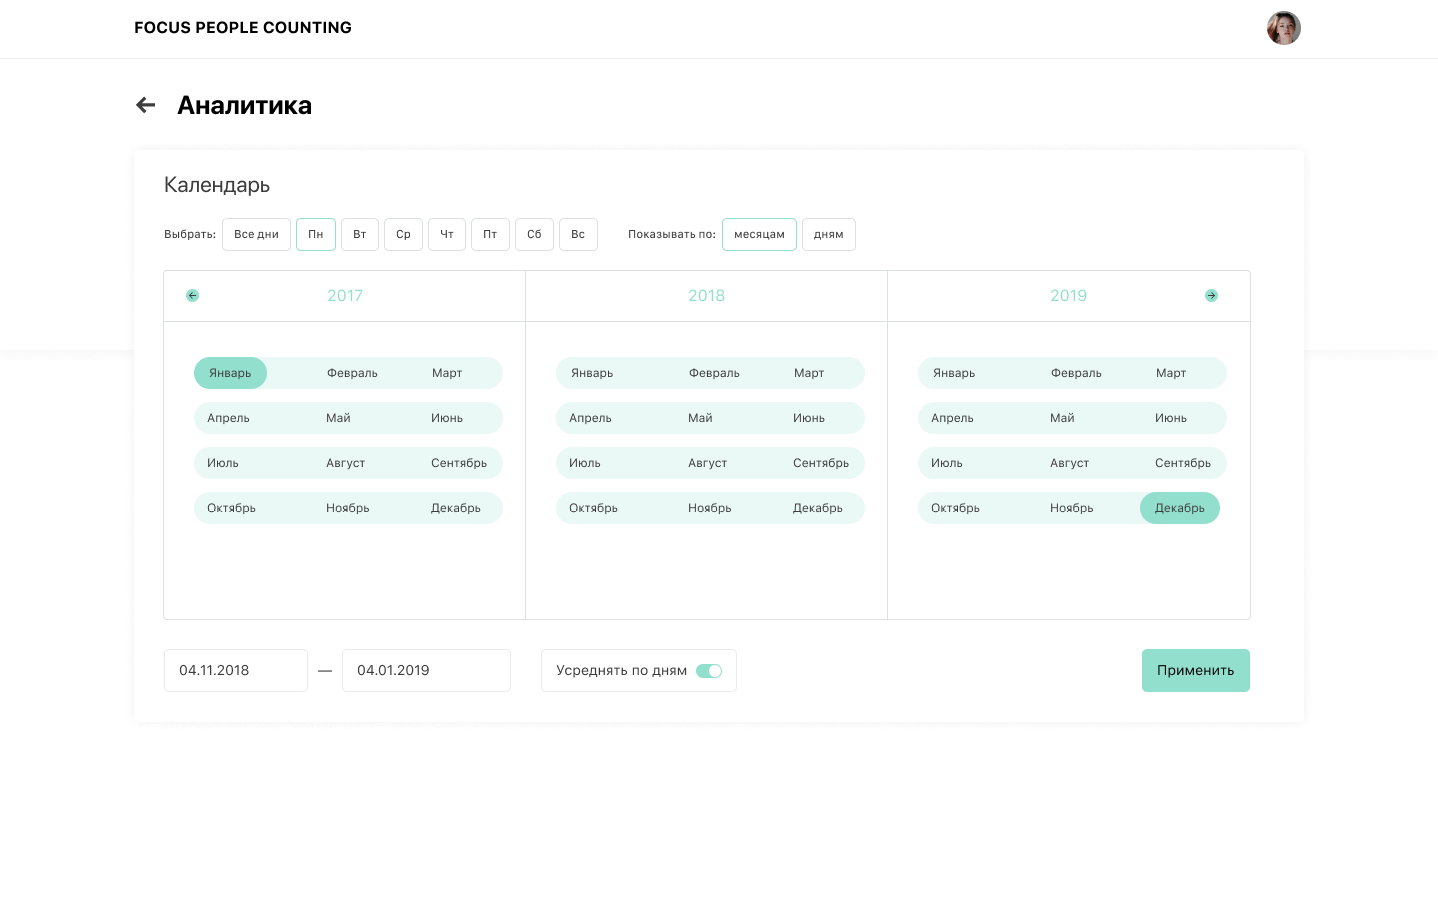Go to next years with right arrow

point(1211,295)
